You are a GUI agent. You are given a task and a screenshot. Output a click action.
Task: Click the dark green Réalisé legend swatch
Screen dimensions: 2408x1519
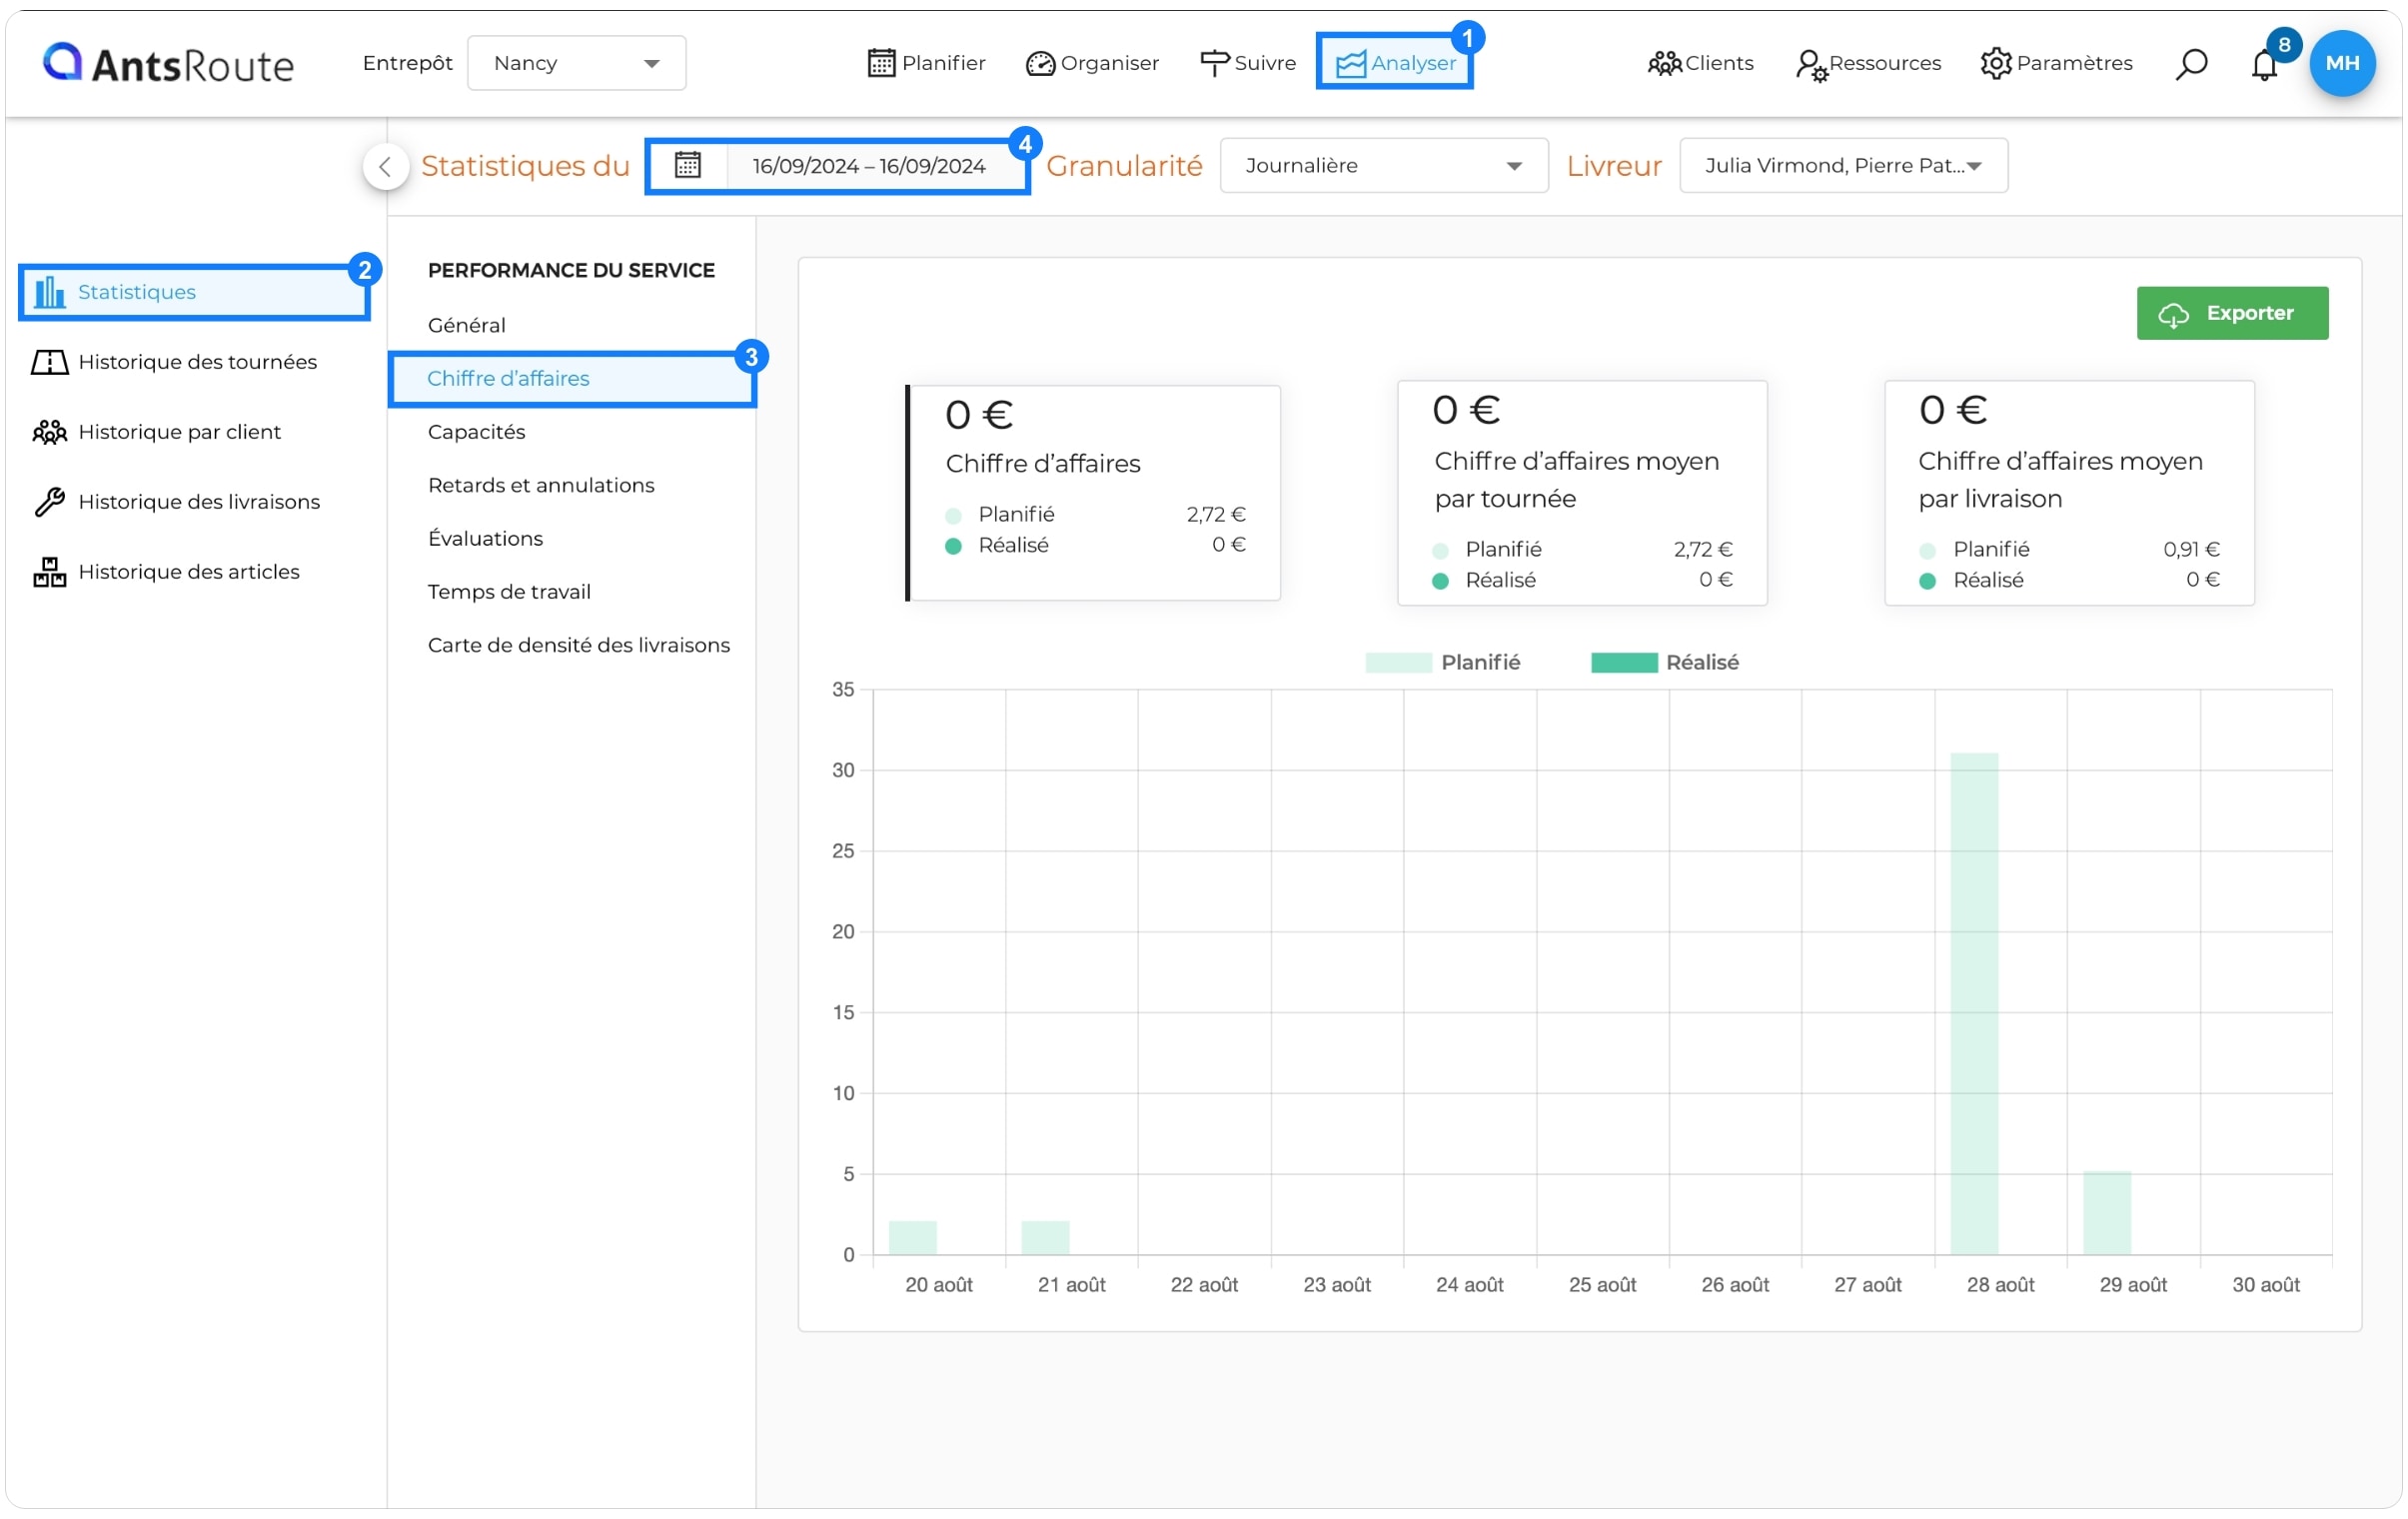[1623, 663]
